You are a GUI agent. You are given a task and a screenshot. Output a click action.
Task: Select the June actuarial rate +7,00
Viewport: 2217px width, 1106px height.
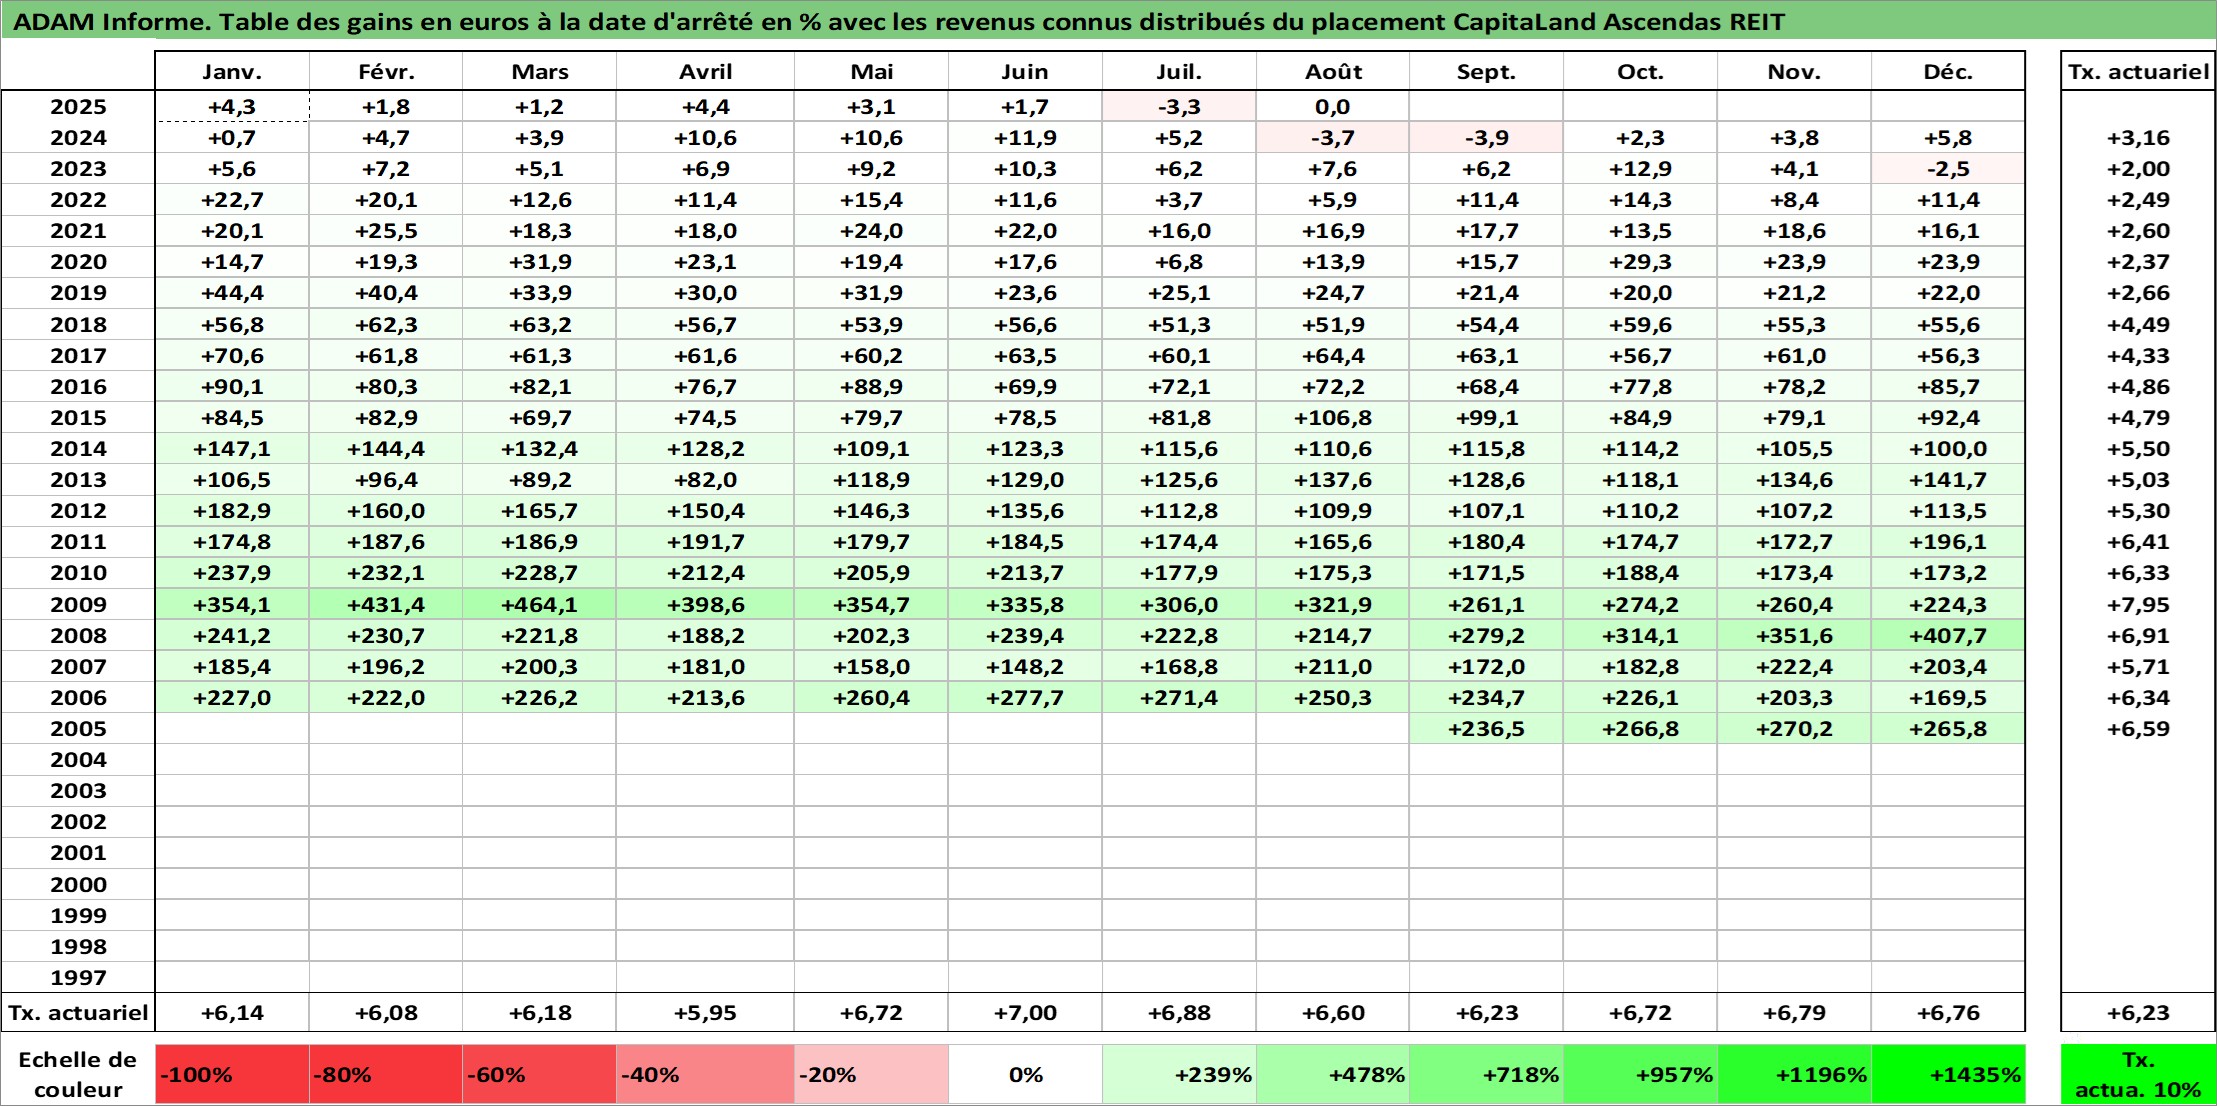1025,1012
